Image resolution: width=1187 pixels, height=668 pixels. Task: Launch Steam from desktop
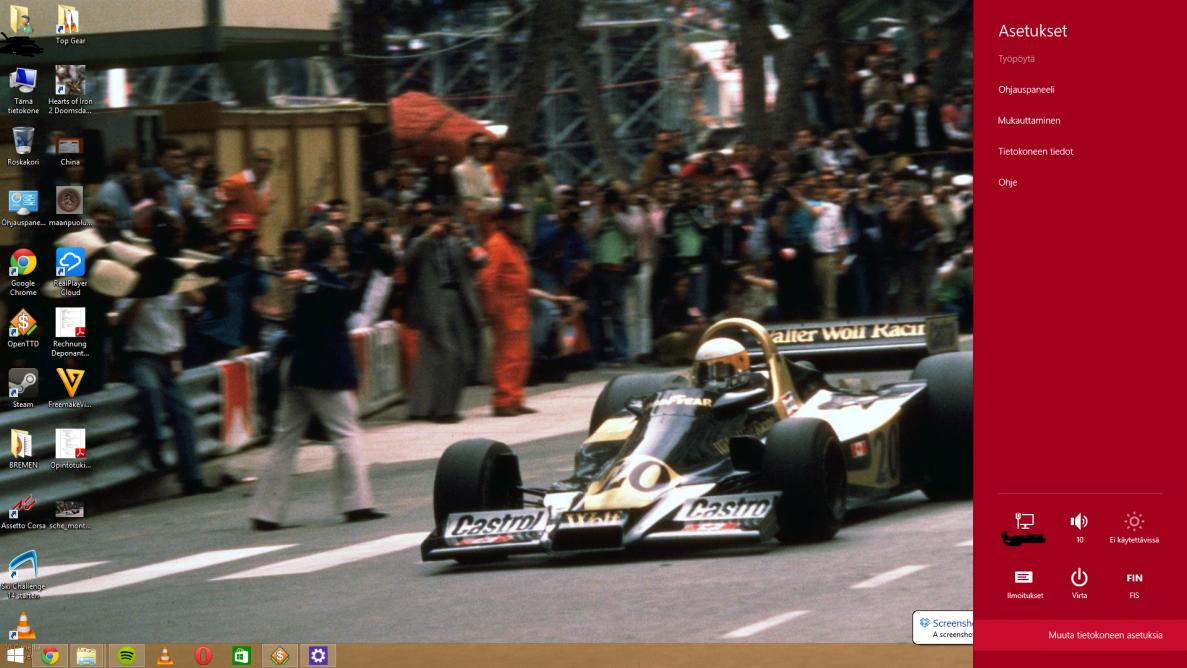[x=23, y=389]
